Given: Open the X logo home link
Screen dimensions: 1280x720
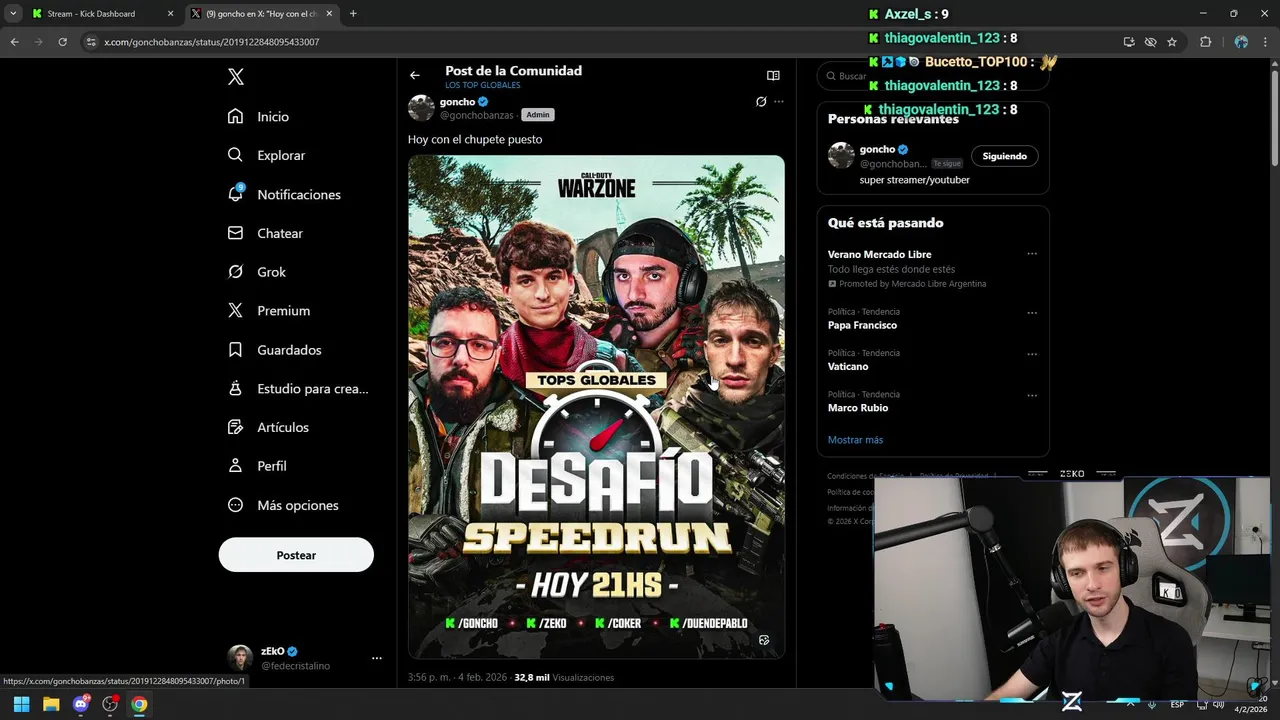Looking at the screenshot, I should (x=235, y=77).
